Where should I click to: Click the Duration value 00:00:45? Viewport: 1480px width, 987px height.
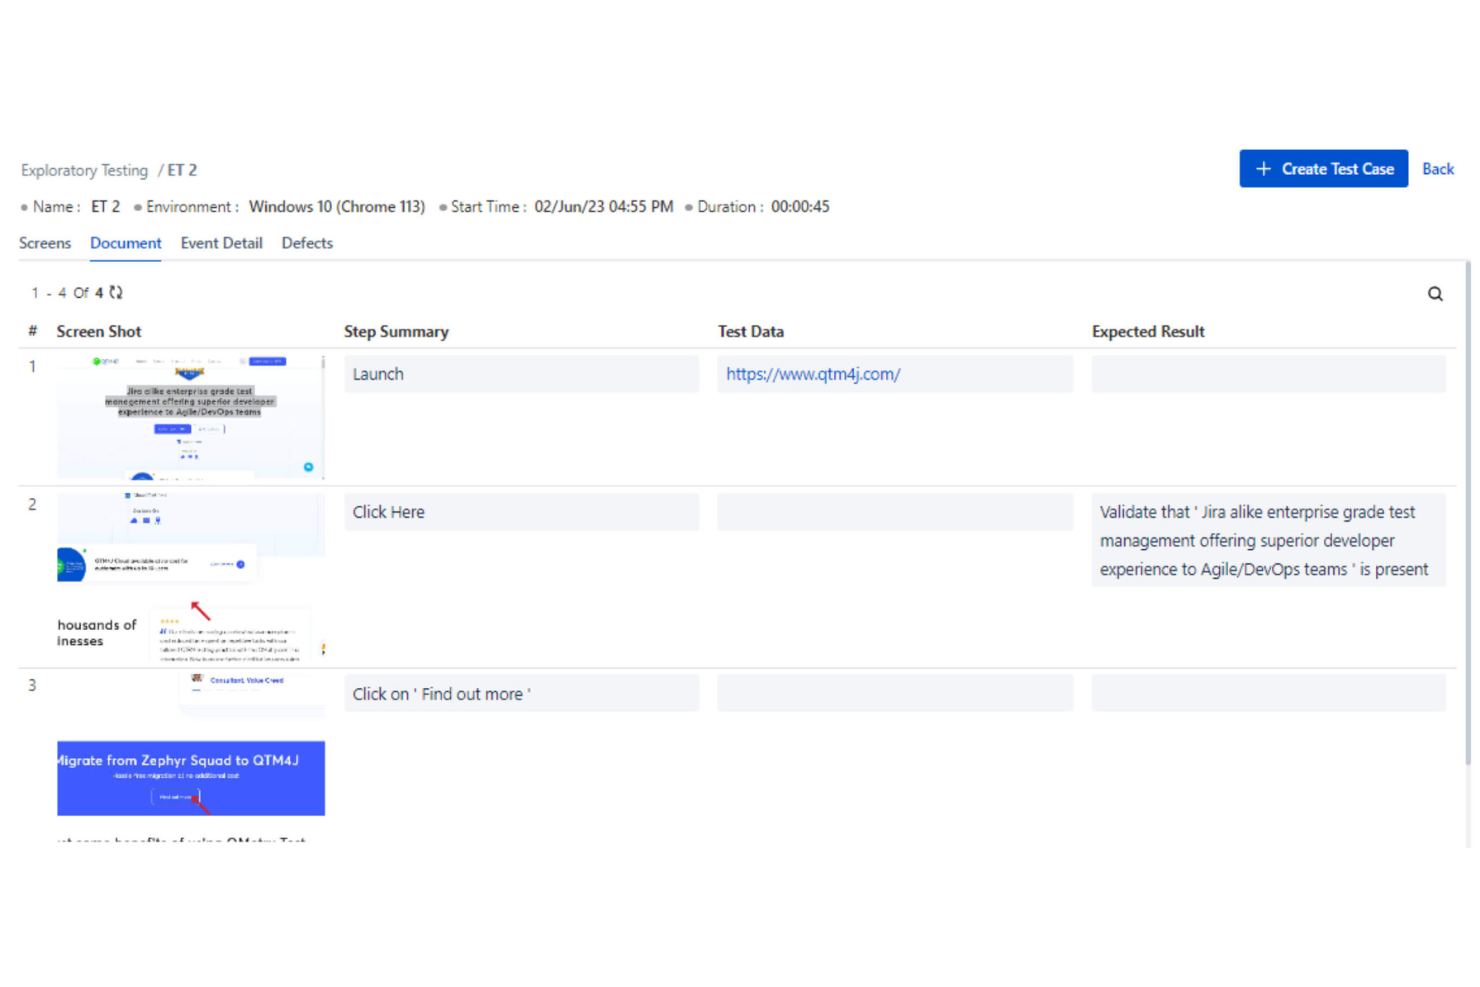(x=800, y=207)
